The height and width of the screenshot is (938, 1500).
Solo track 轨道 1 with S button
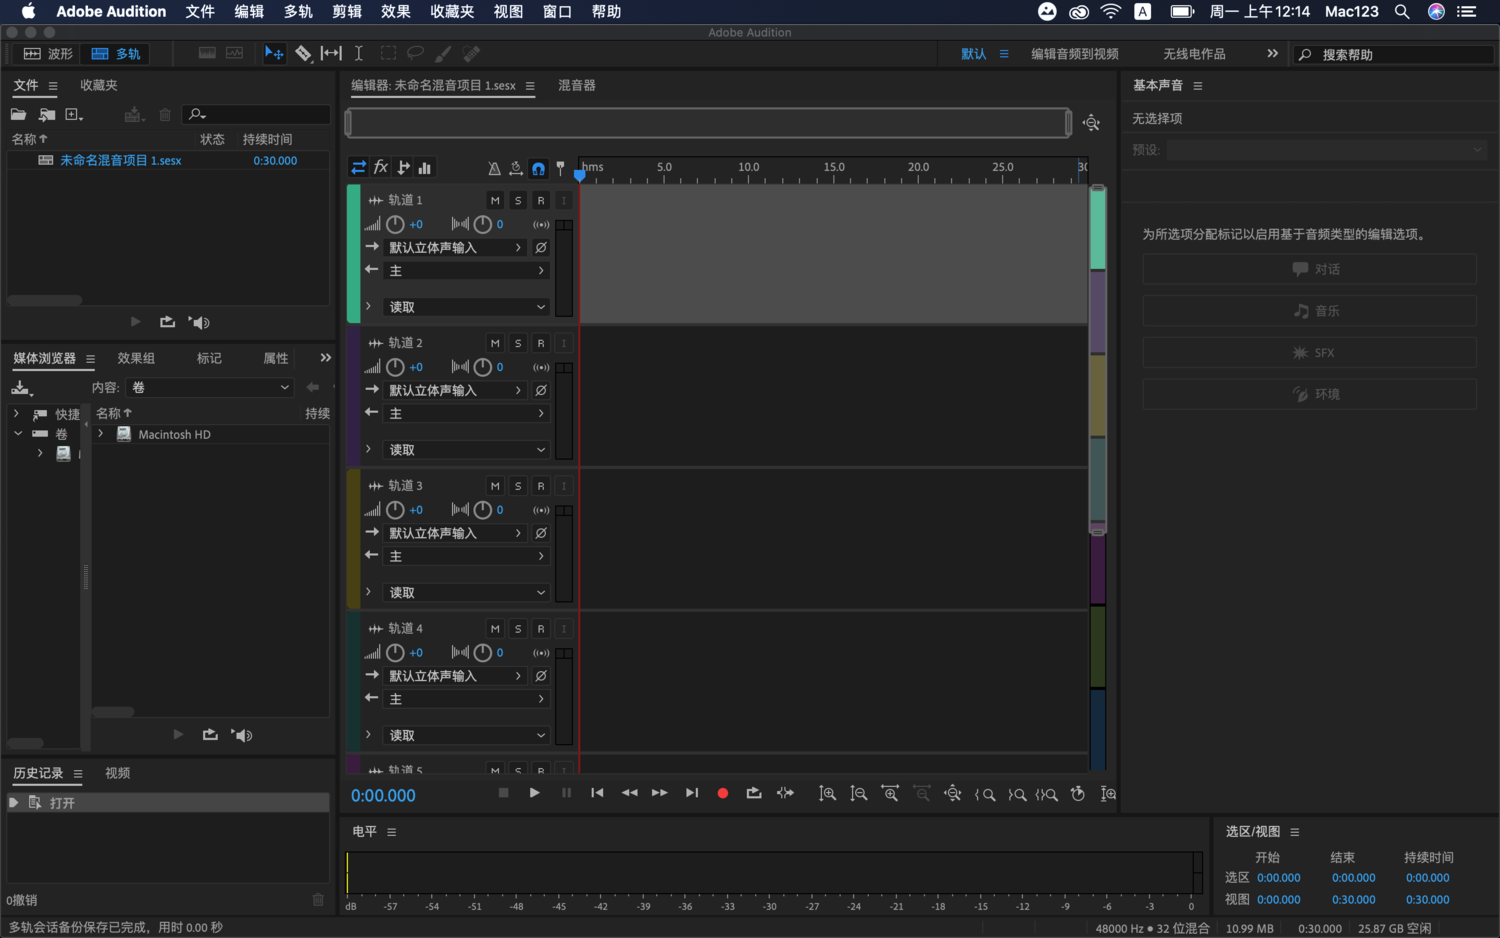pyautogui.click(x=518, y=200)
